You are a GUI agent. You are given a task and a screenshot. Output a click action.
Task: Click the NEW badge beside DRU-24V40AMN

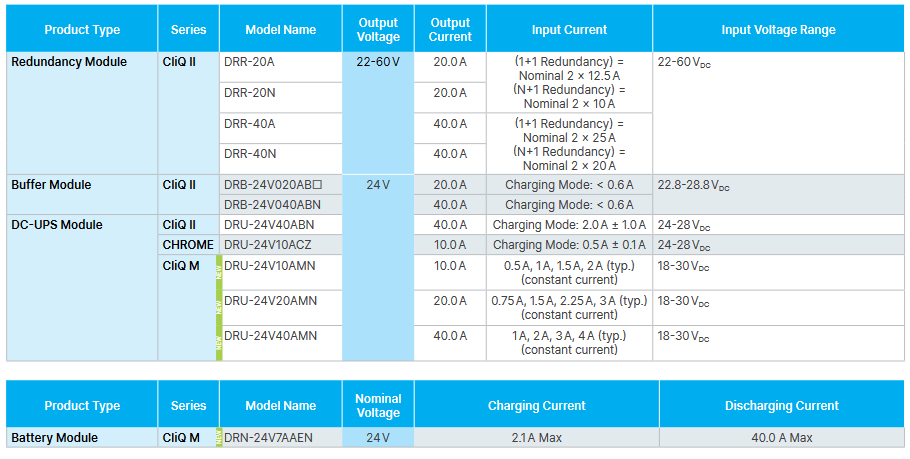coord(220,343)
